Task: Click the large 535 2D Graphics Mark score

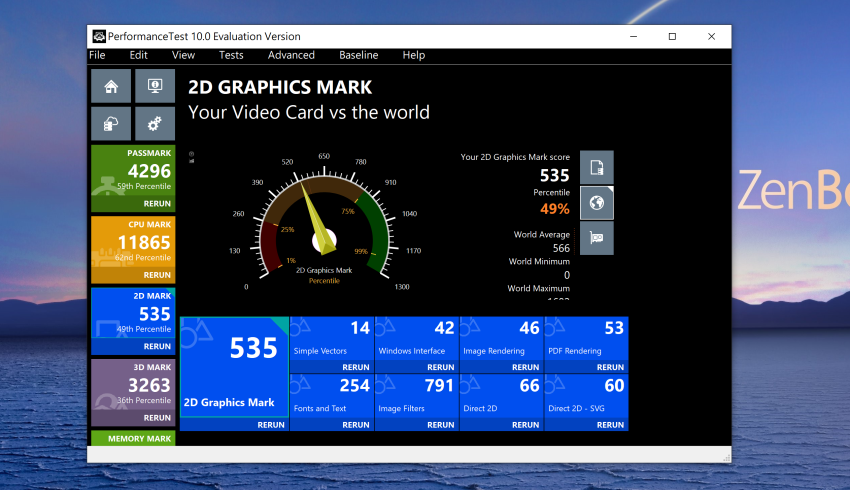Action: (x=254, y=349)
